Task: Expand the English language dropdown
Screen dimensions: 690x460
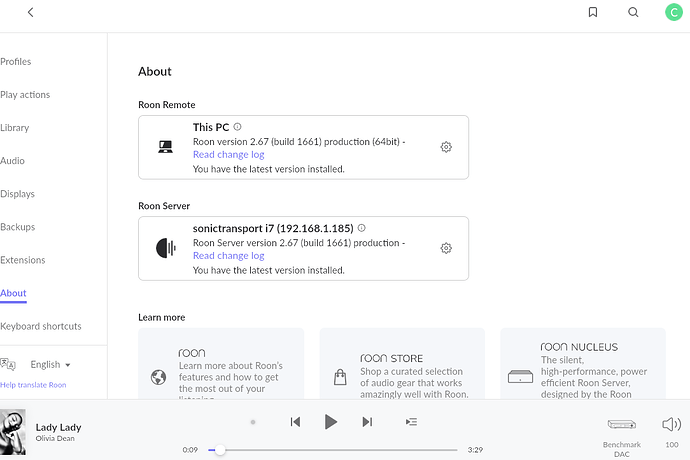Action: pyautogui.click(x=50, y=364)
